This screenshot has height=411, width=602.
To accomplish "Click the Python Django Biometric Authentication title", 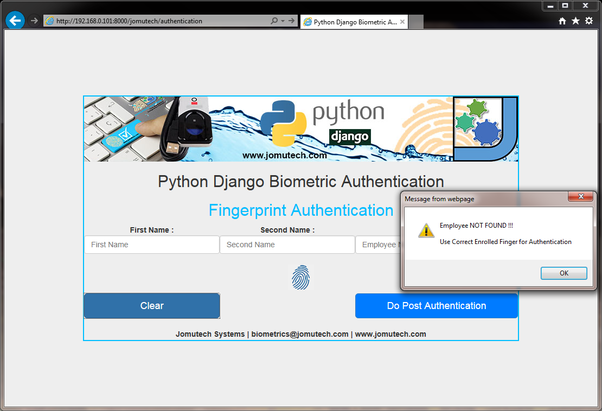I will pos(301,182).
